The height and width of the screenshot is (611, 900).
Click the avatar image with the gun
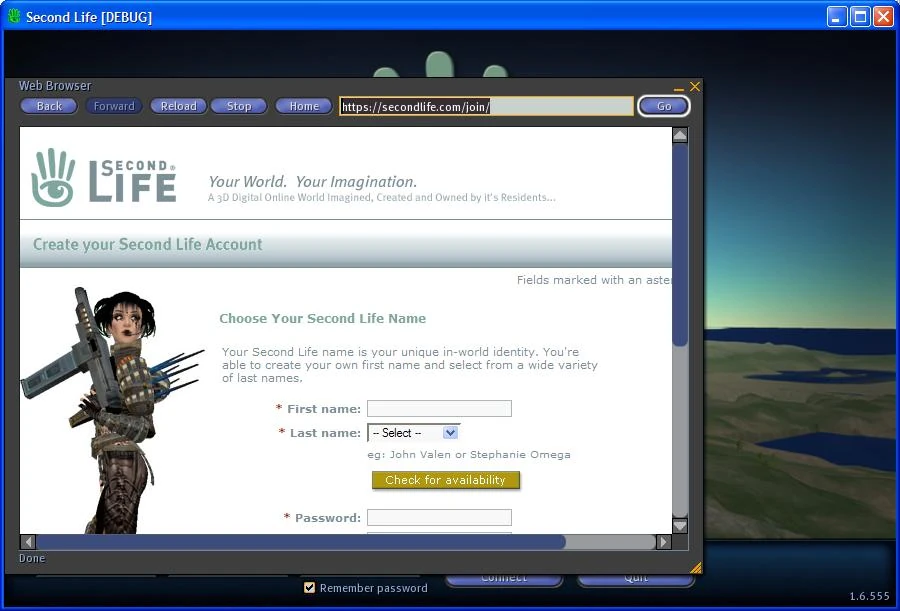tap(111, 411)
